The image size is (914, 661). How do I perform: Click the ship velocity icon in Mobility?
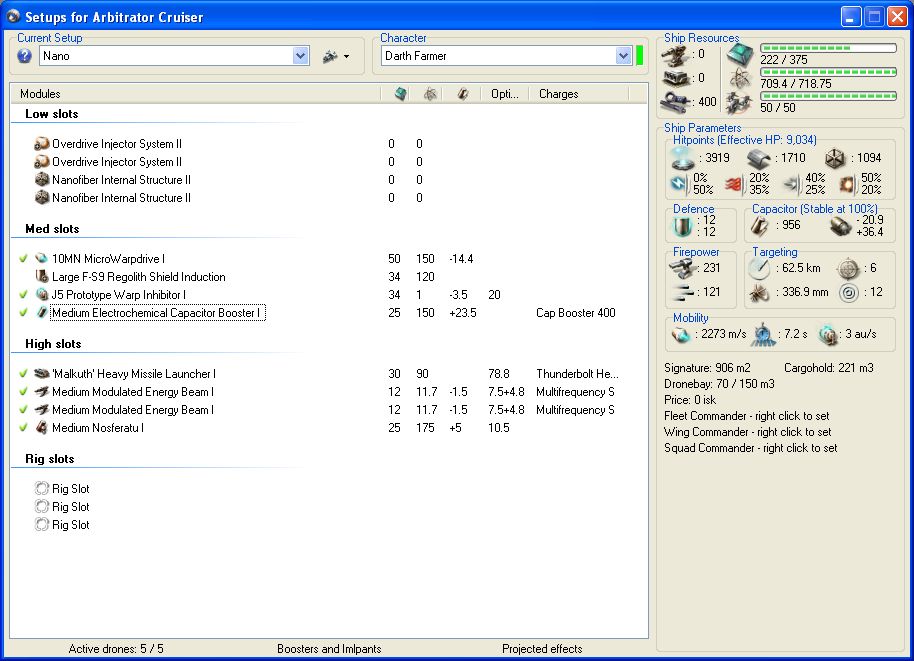[x=681, y=334]
